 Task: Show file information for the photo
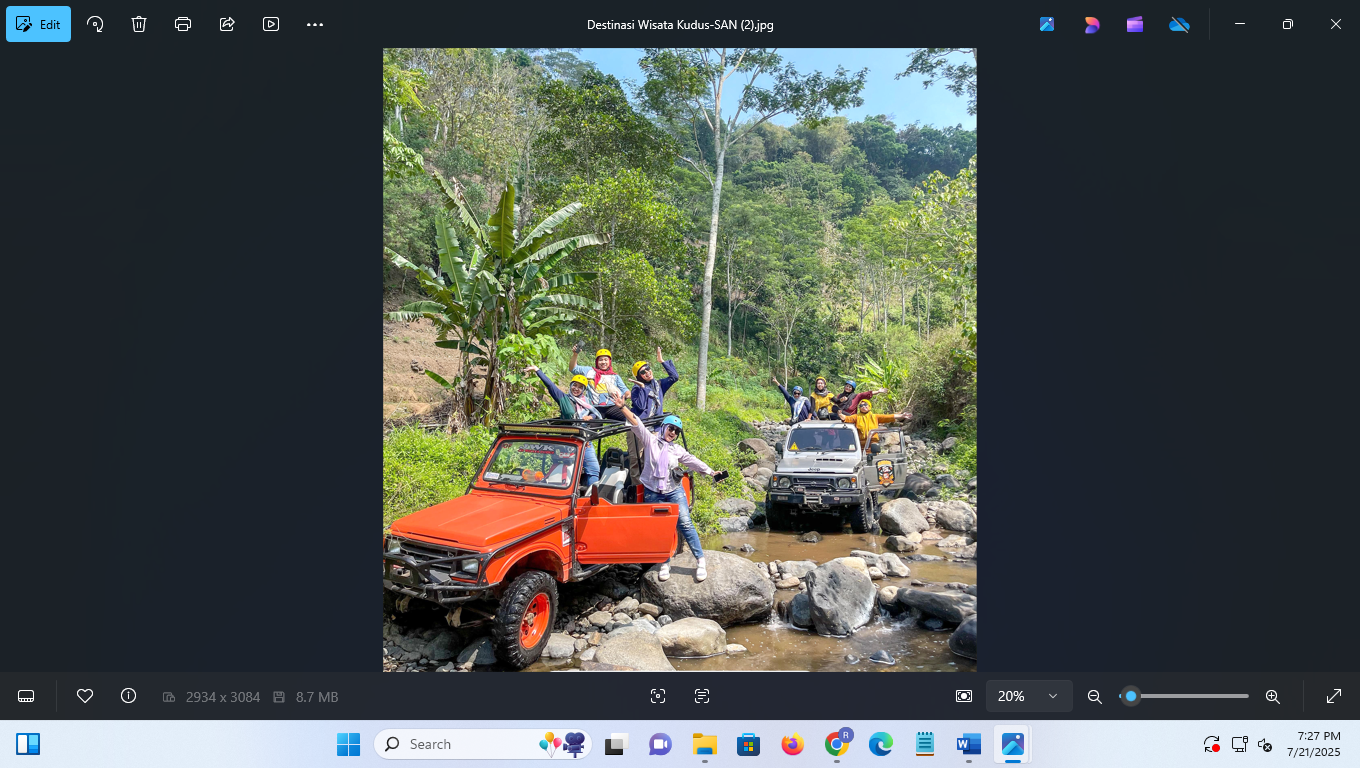pos(127,696)
